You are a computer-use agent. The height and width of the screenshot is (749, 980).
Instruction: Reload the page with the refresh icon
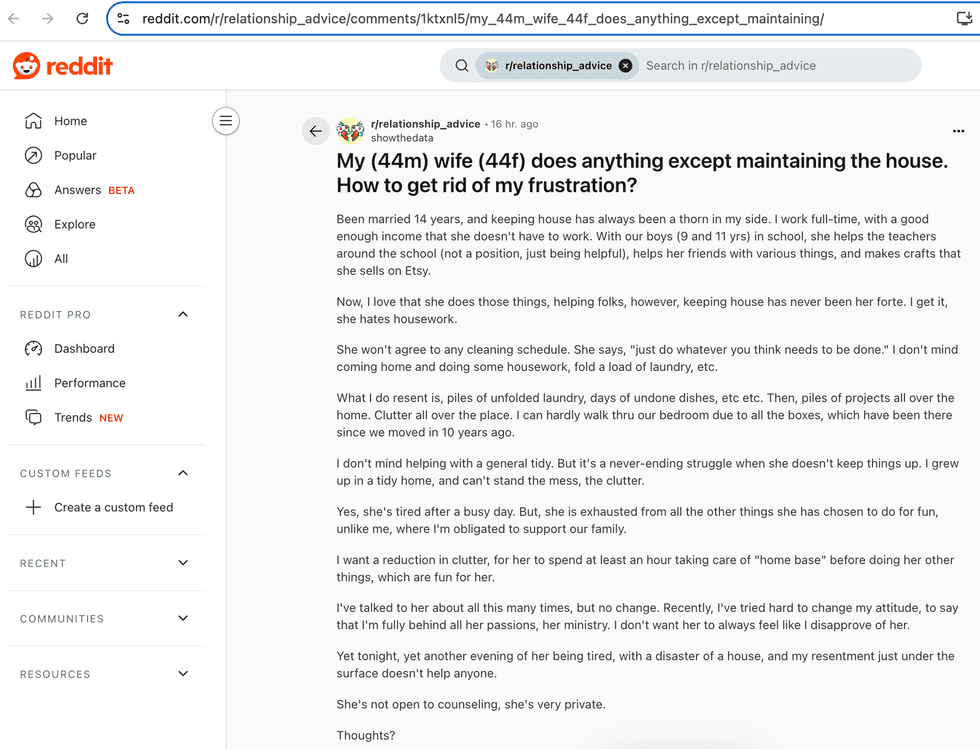82,19
